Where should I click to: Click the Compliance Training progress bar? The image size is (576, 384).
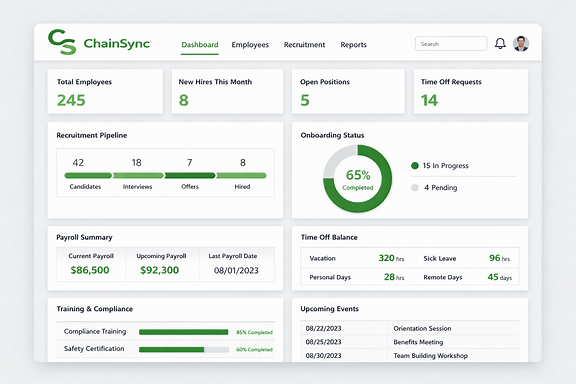184,332
